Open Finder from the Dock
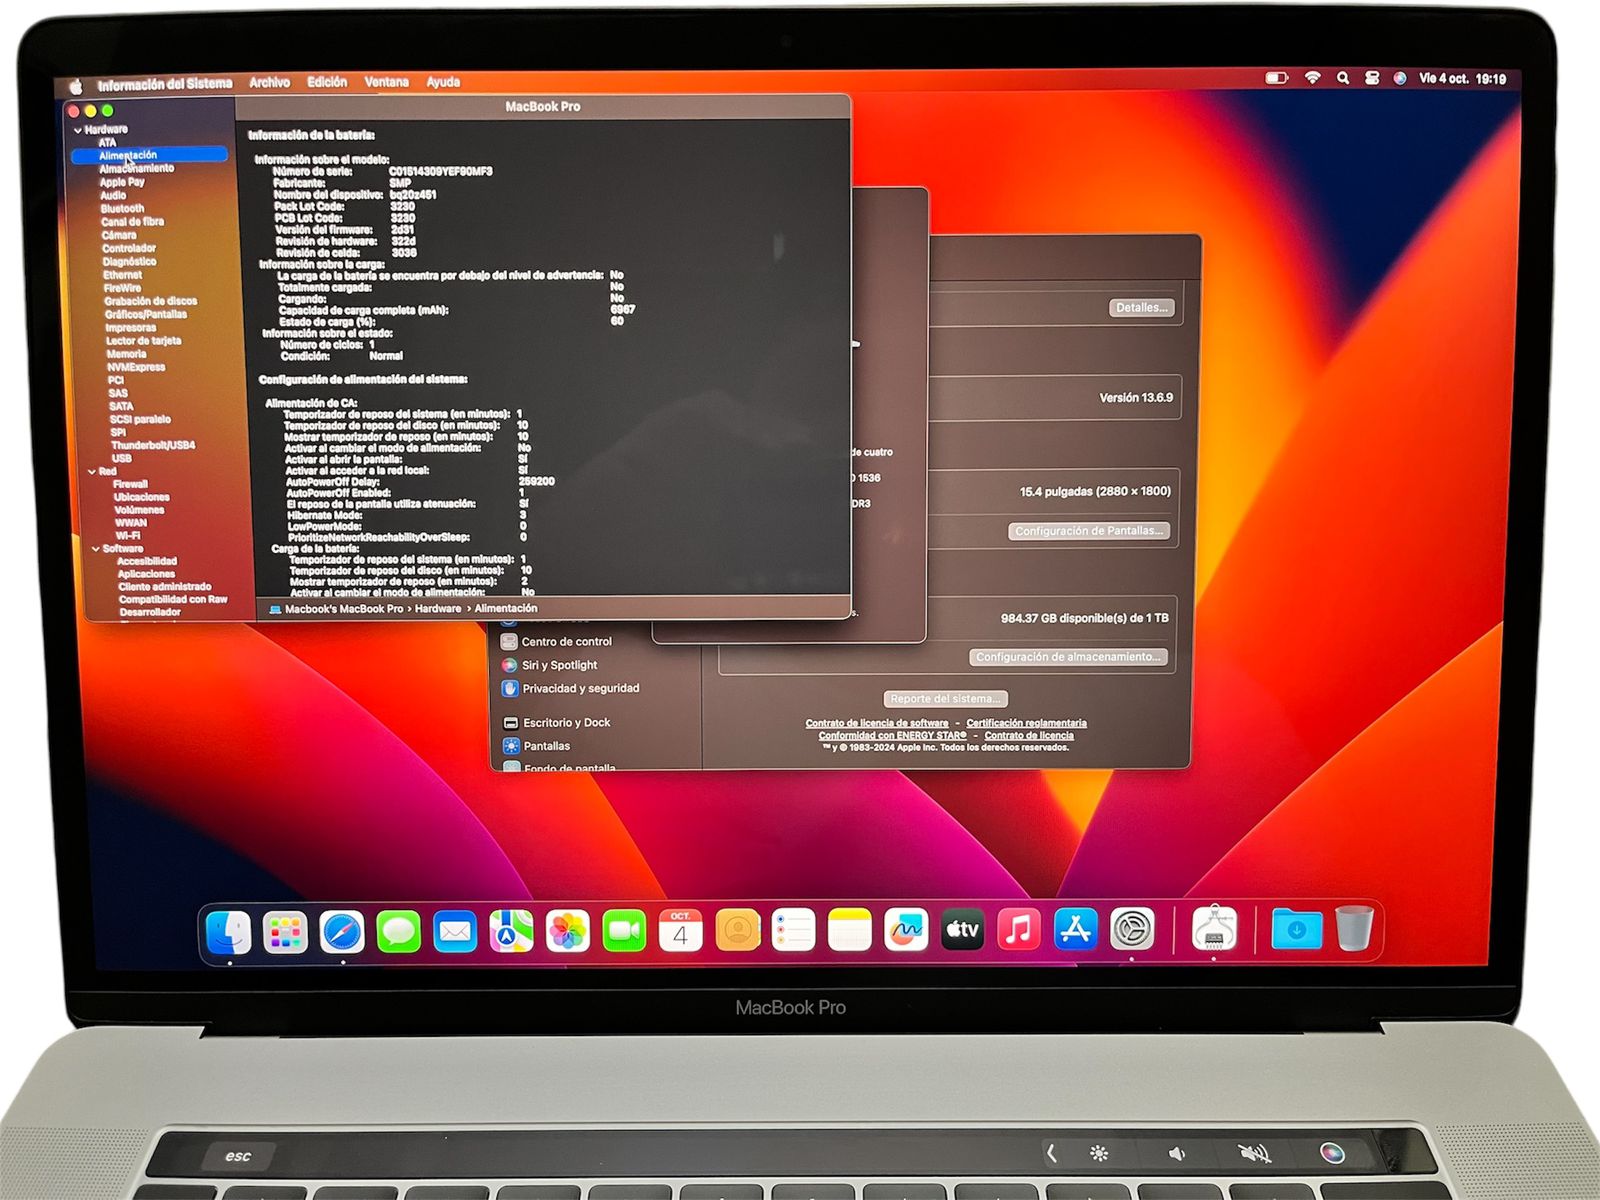 pyautogui.click(x=229, y=932)
